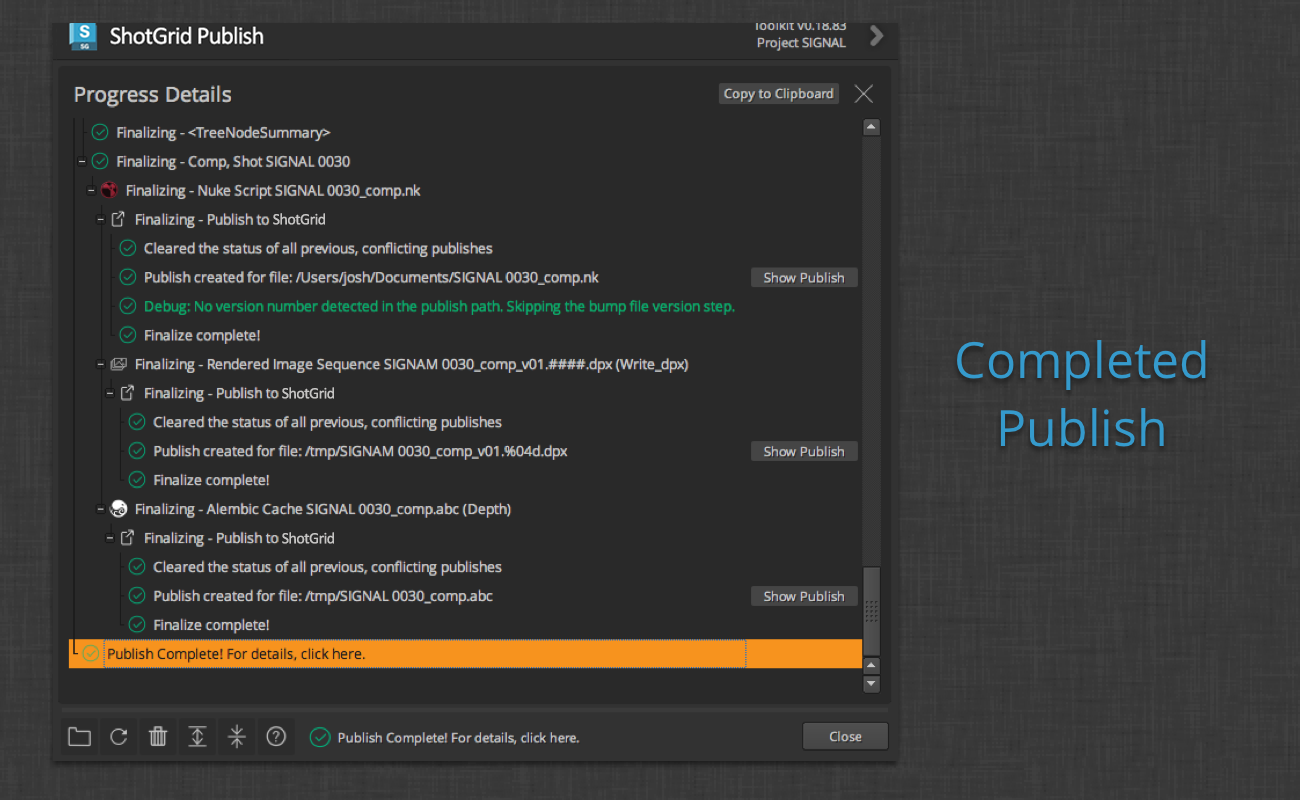Click the Progress Details heading
This screenshot has width=1300, height=800.
[153, 95]
